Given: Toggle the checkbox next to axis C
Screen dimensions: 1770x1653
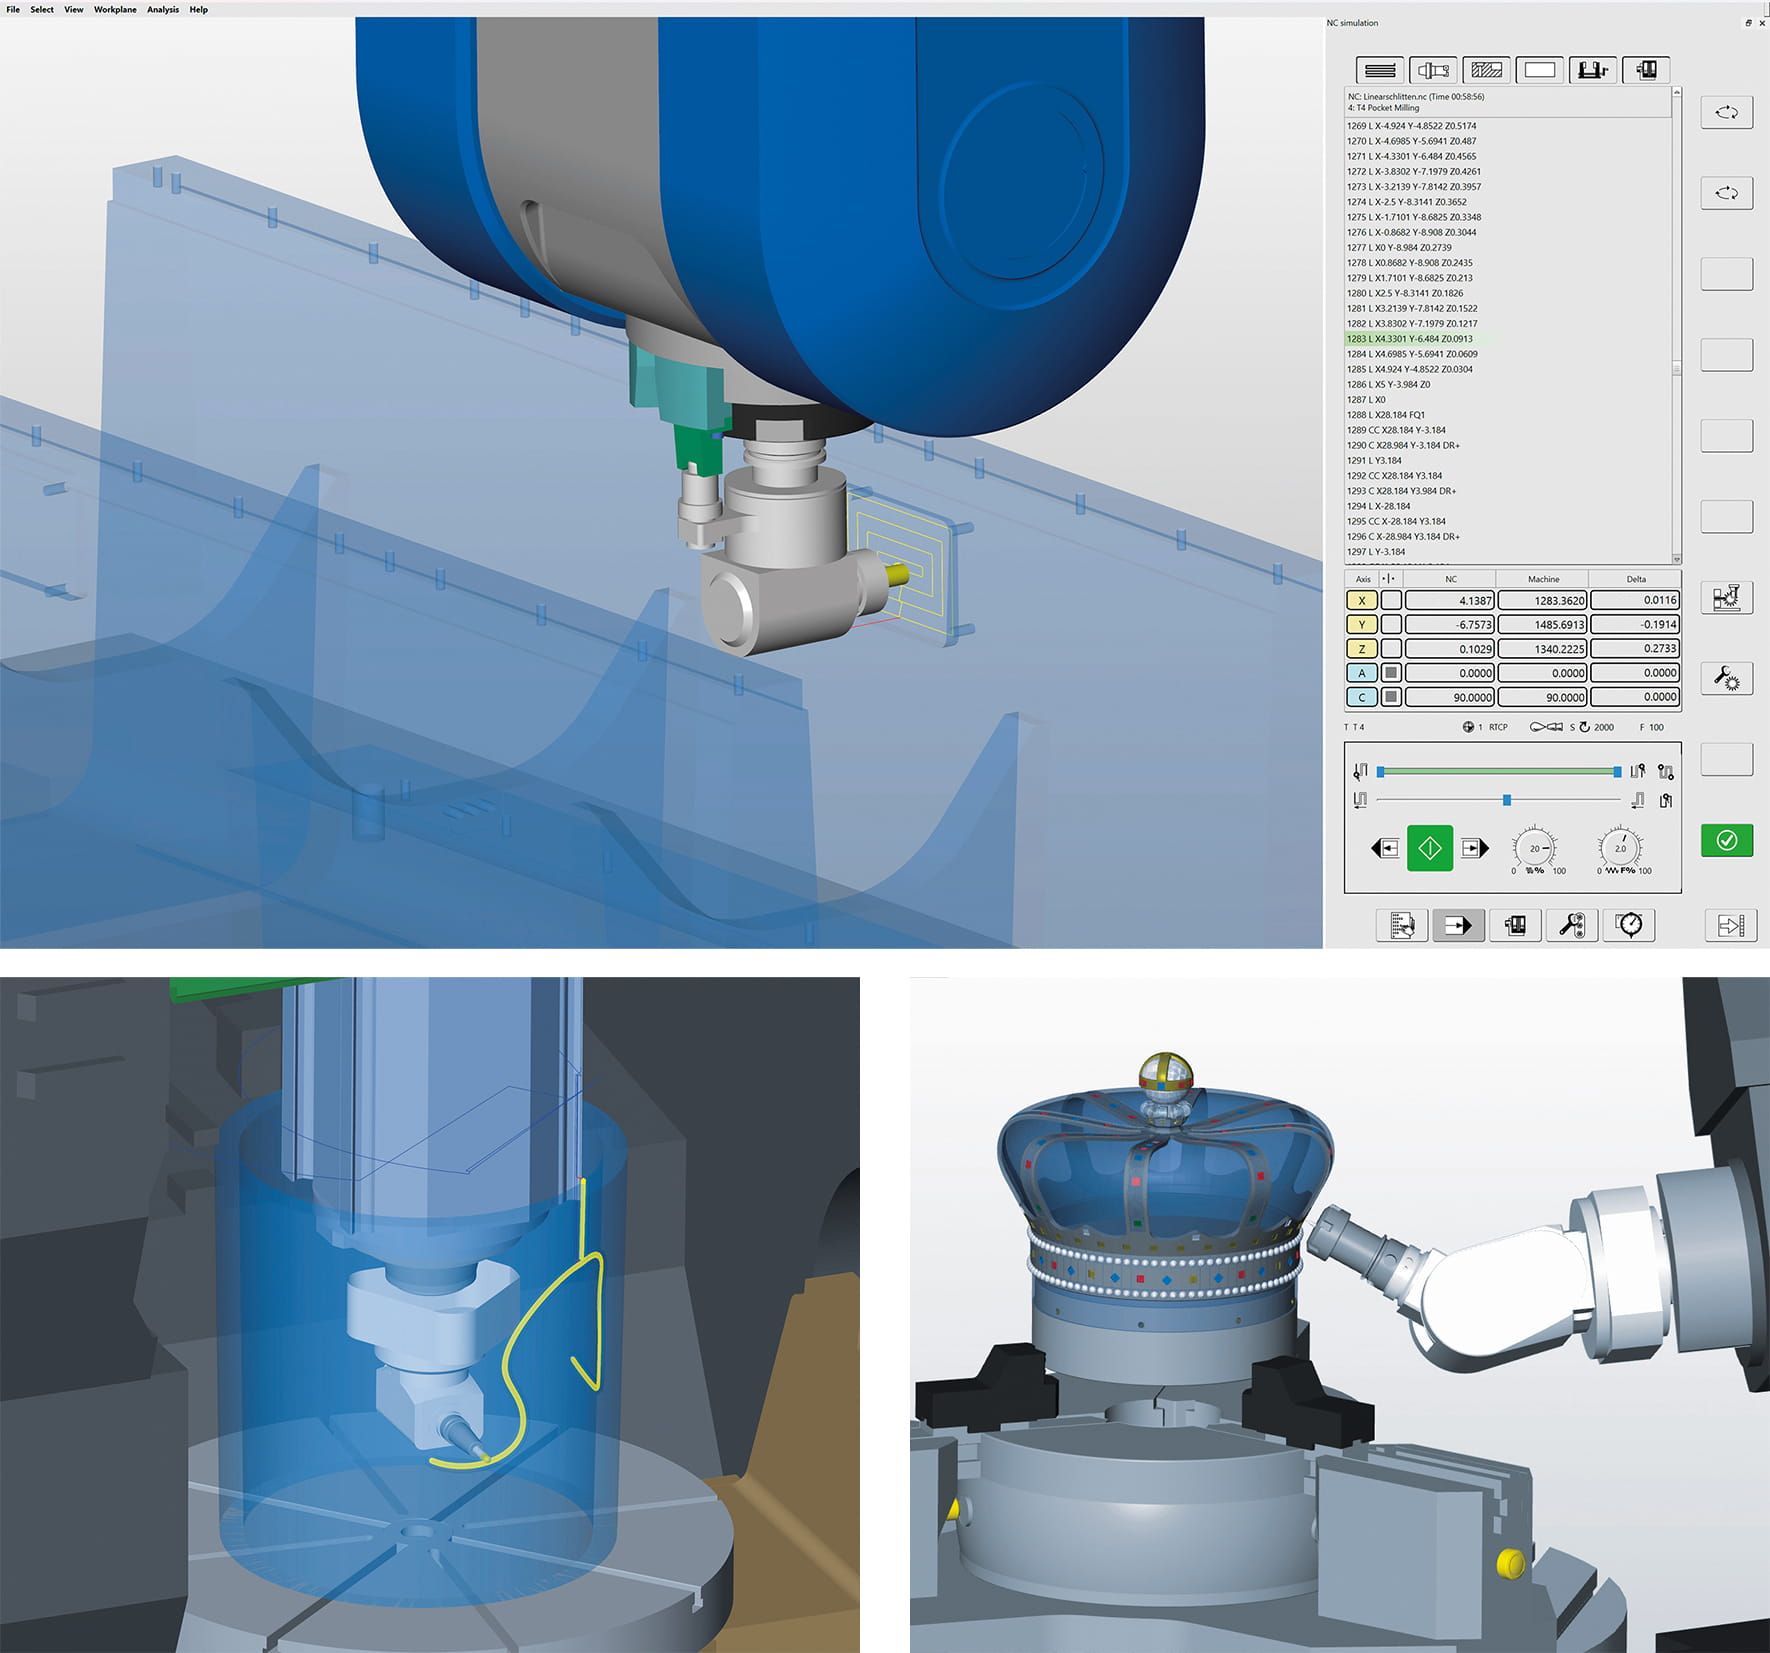Looking at the screenshot, I should point(1391,697).
